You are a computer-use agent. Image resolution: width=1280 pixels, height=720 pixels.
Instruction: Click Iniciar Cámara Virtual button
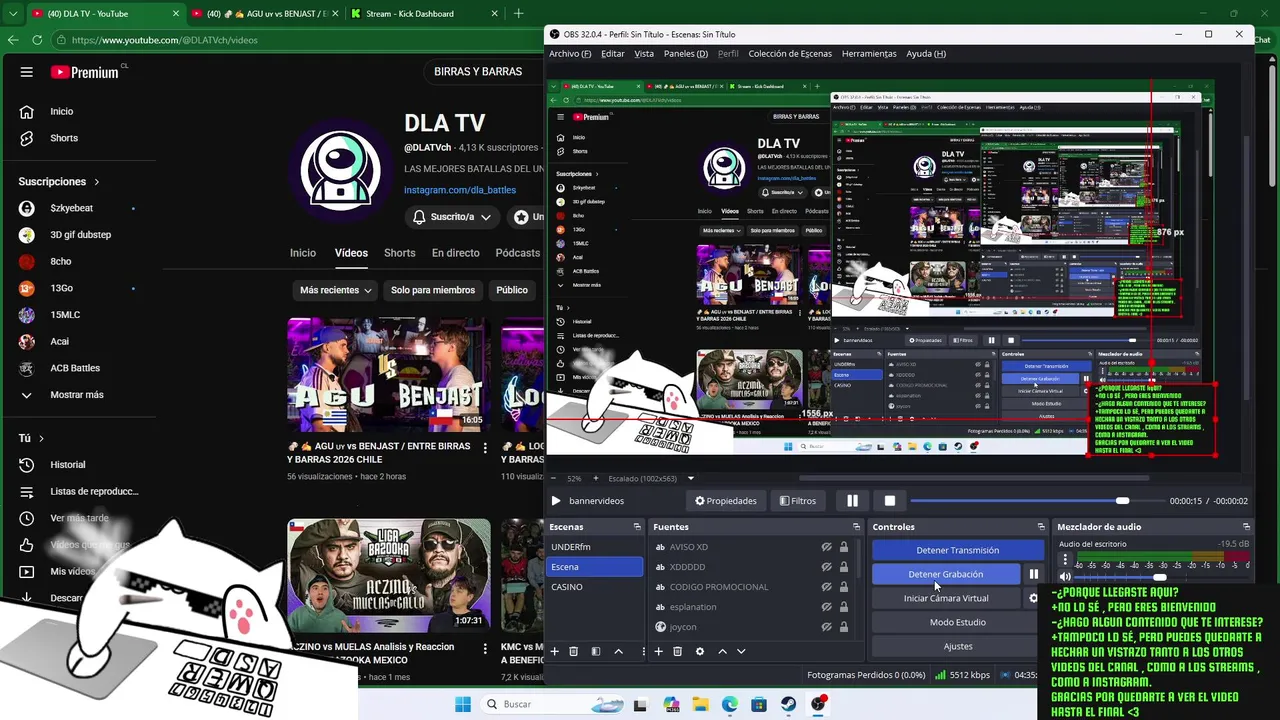946,598
